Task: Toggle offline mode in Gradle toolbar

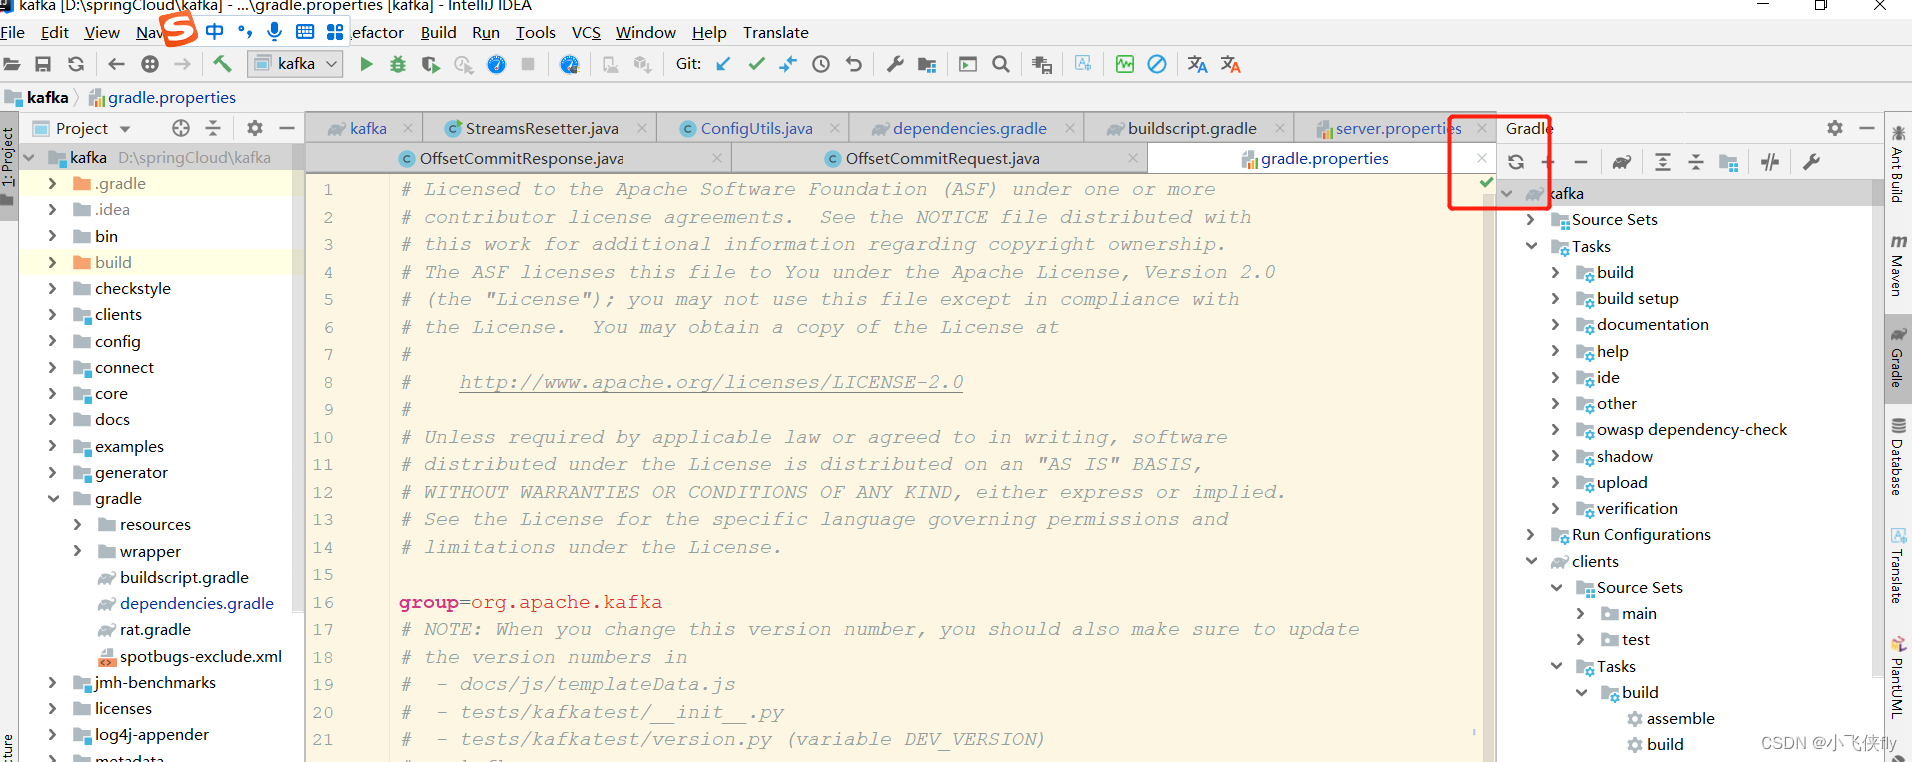Action: (1770, 162)
